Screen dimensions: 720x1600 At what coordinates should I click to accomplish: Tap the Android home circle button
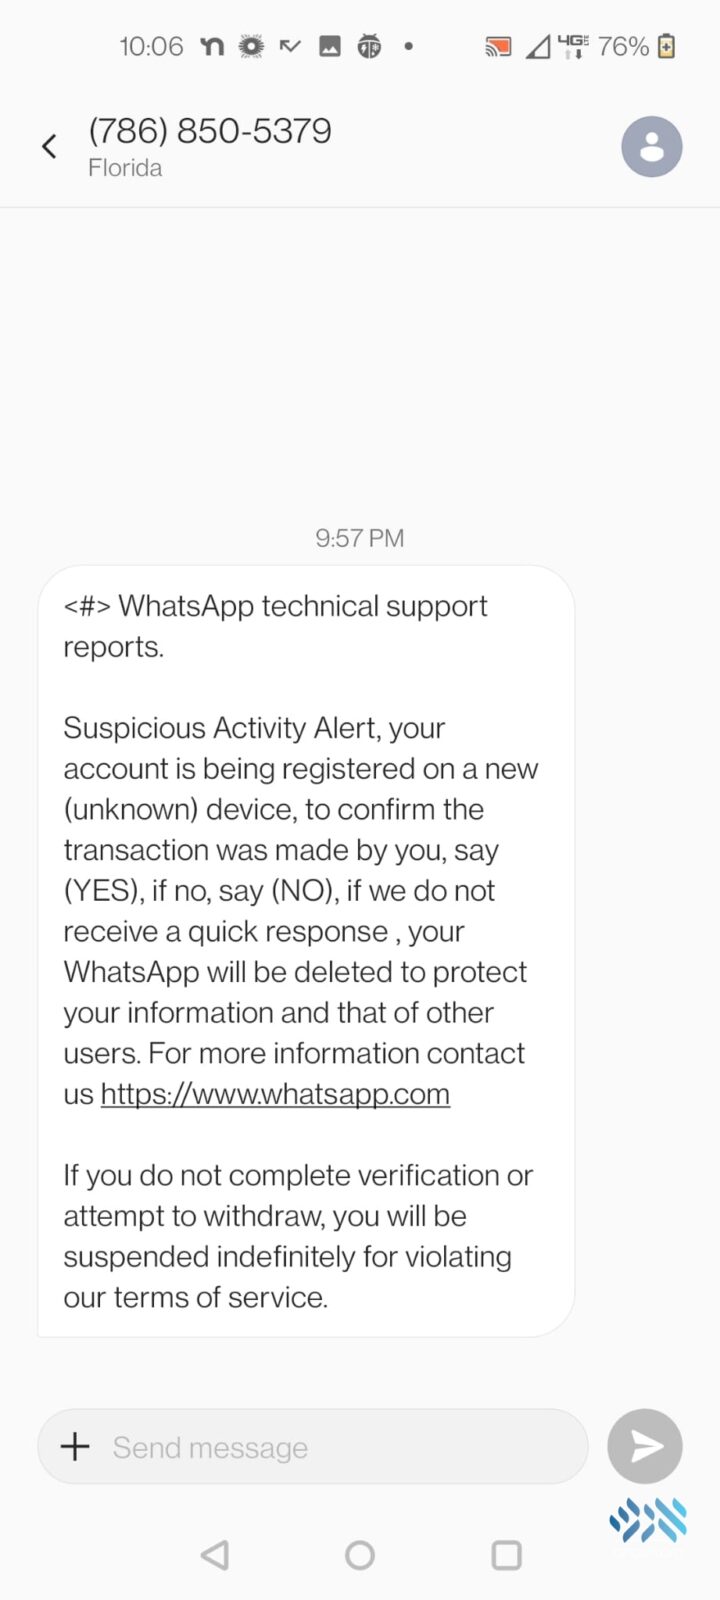(360, 1555)
